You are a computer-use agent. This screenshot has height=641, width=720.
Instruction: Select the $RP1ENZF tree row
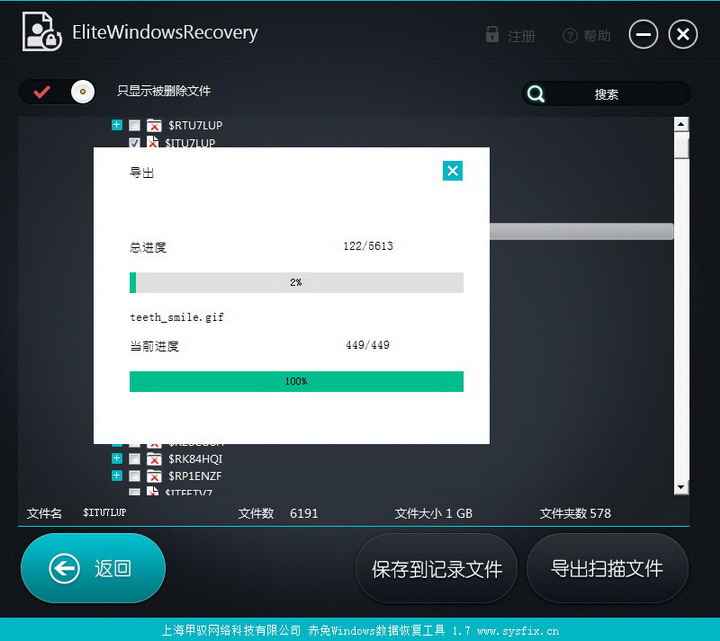click(195, 476)
